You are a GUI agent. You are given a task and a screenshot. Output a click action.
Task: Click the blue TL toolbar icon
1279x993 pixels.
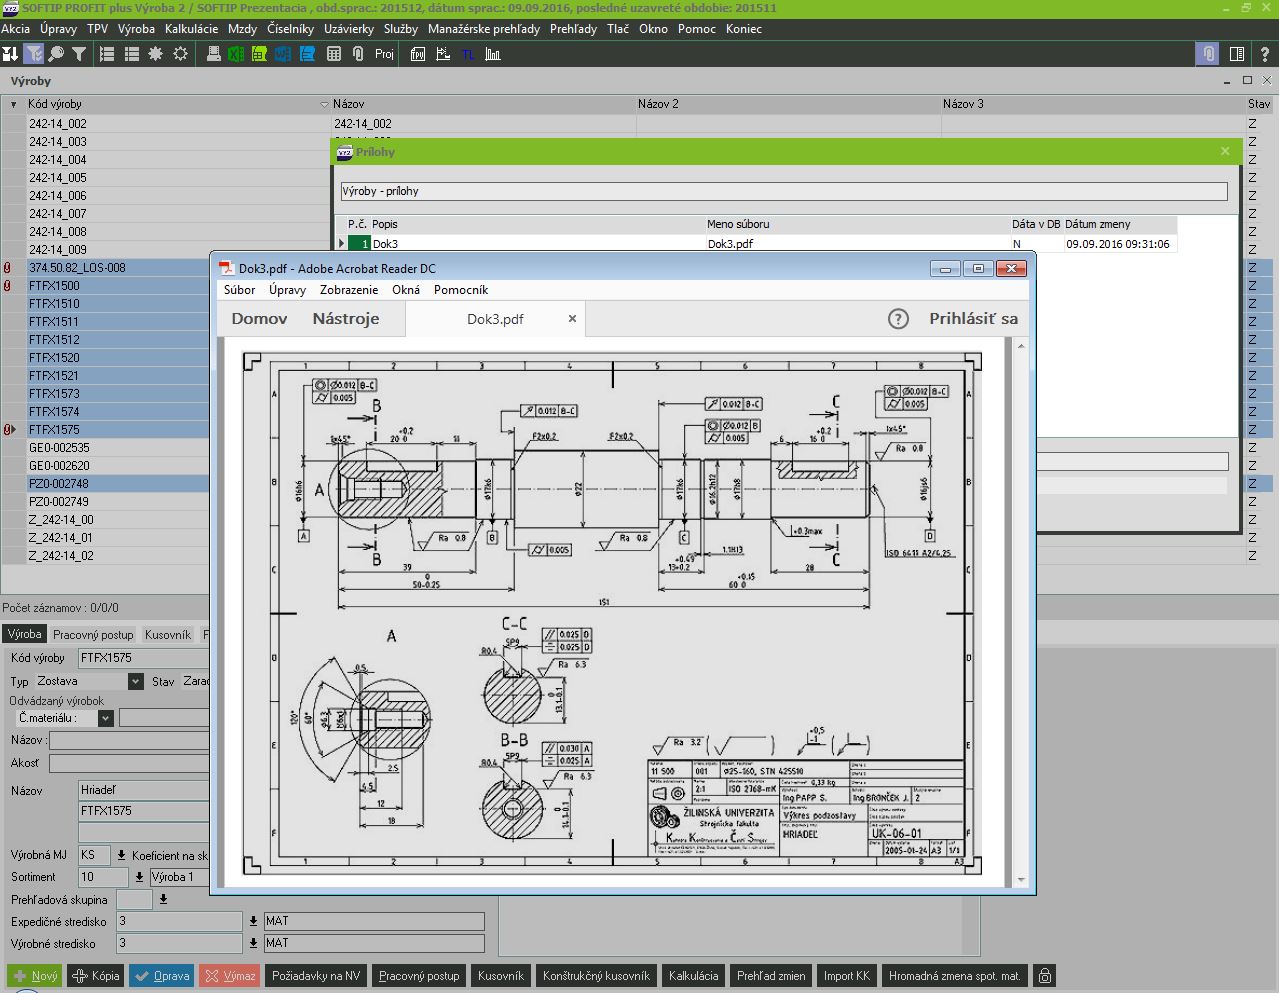468,54
